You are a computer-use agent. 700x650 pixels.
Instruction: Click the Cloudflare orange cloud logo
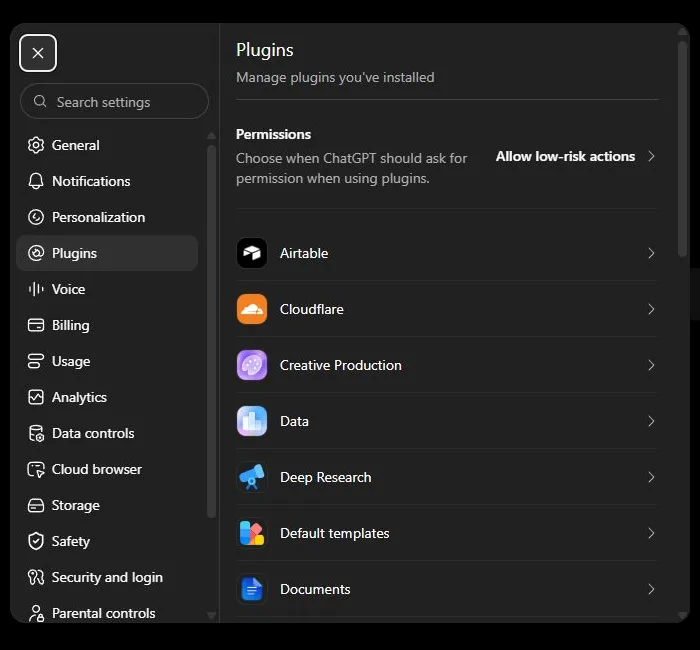coord(252,309)
